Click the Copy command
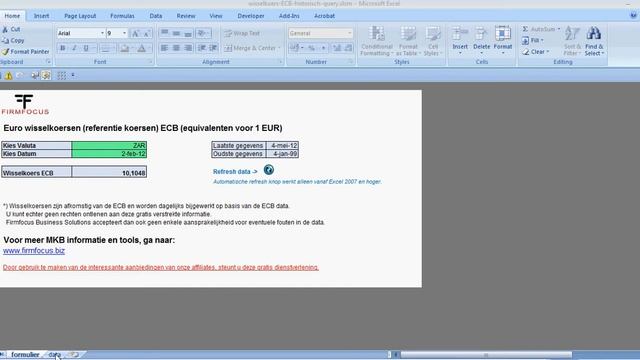Screen dimensions: 640x360 pos(13,40)
